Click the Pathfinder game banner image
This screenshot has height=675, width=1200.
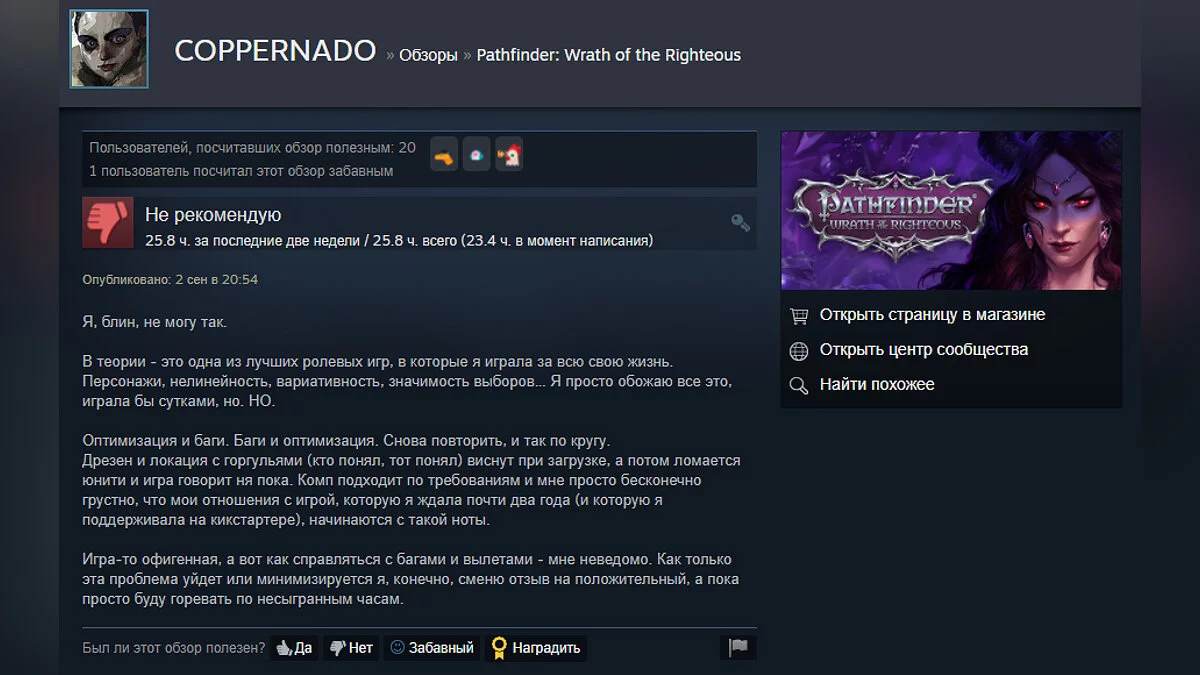coord(951,211)
